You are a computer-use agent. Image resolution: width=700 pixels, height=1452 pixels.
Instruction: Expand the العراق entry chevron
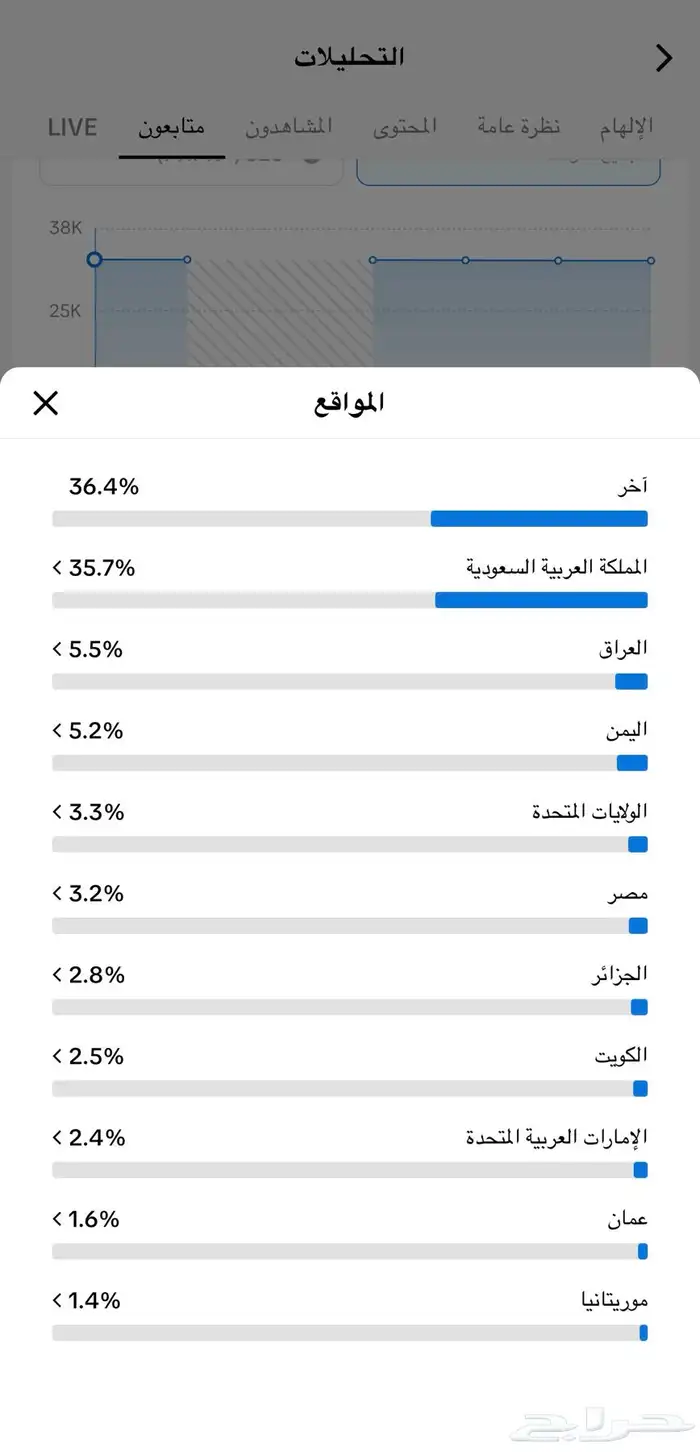(57, 649)
